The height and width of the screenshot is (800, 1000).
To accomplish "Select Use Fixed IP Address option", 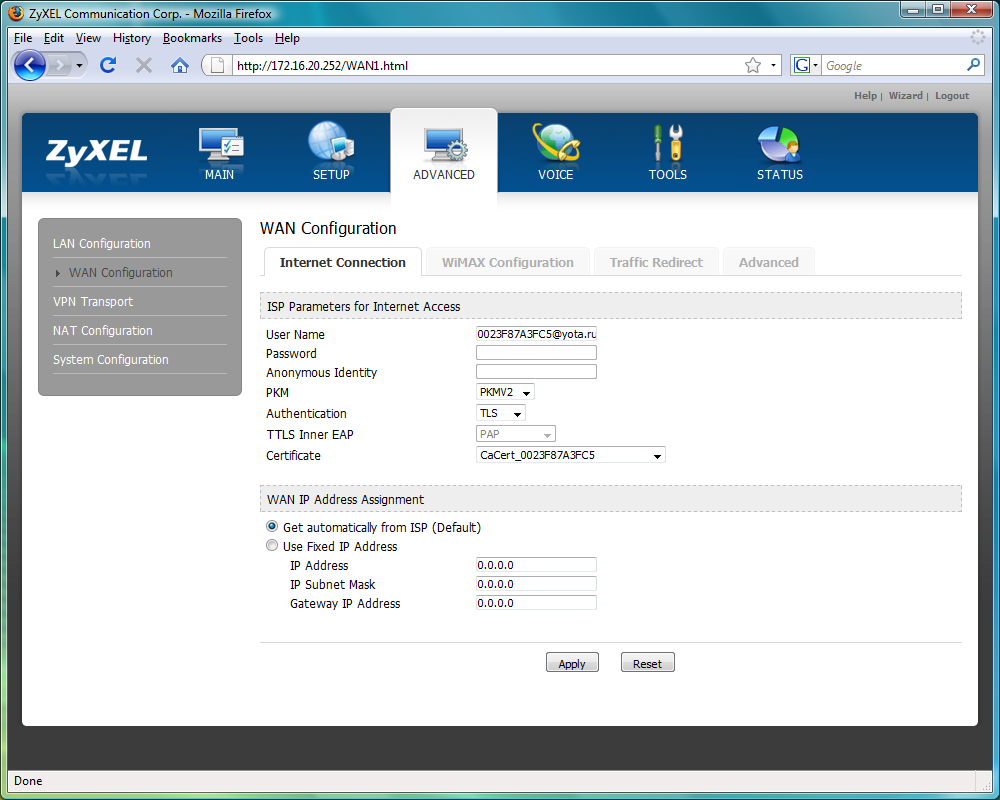I will coord(272,546).
